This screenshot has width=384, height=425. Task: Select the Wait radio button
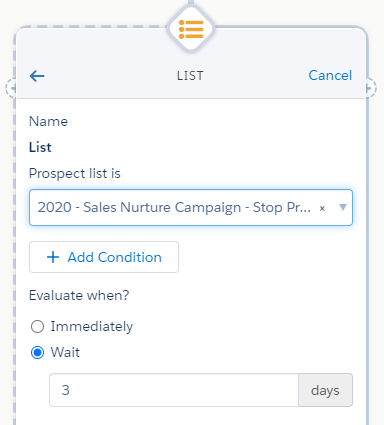(x=37, y=352)
